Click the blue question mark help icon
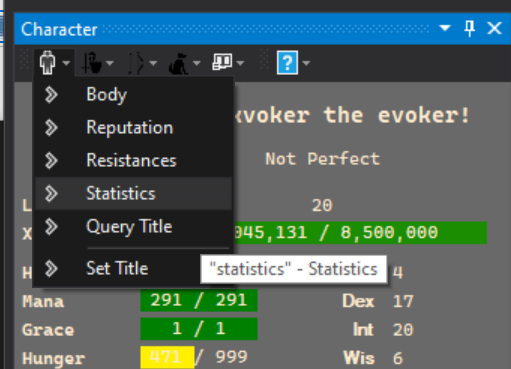The width and height of the screenshot is (511, 369). click(287, 62)
